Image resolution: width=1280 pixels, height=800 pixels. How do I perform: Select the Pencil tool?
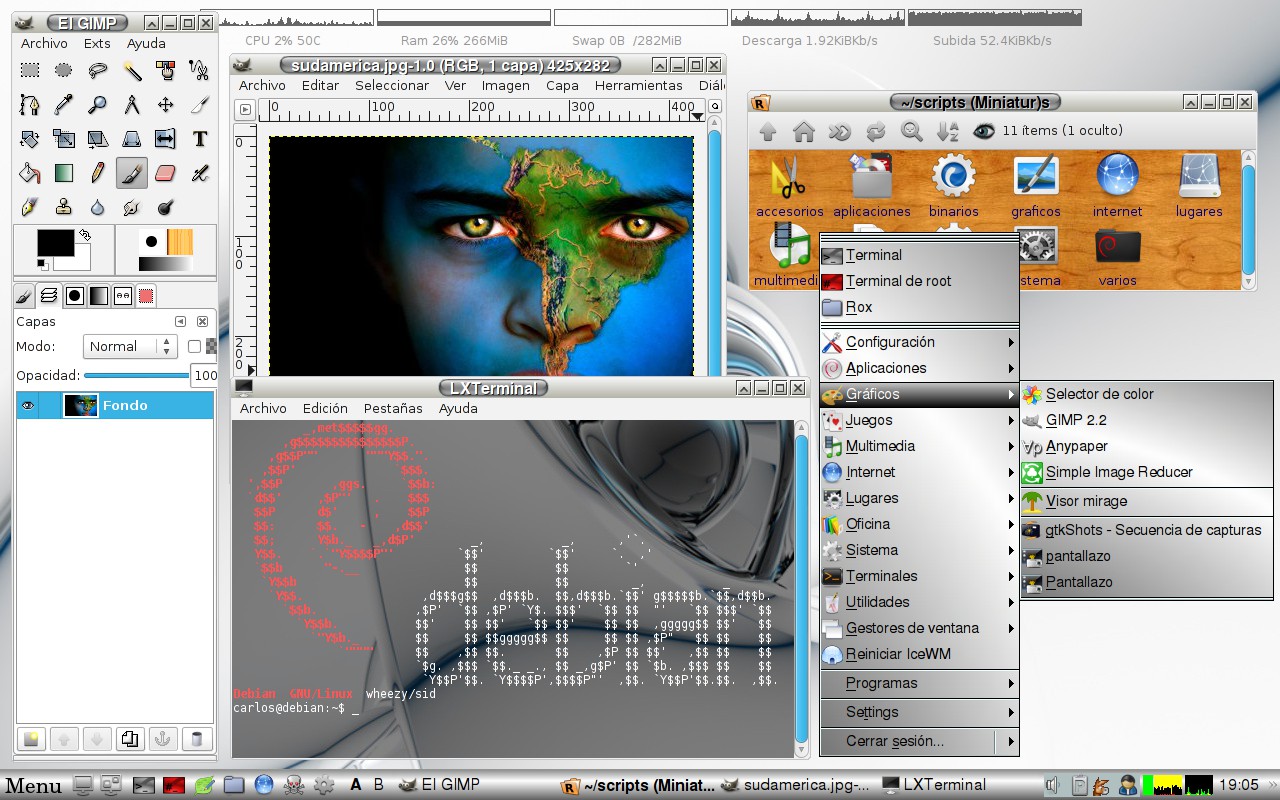[x=98, y=172]
